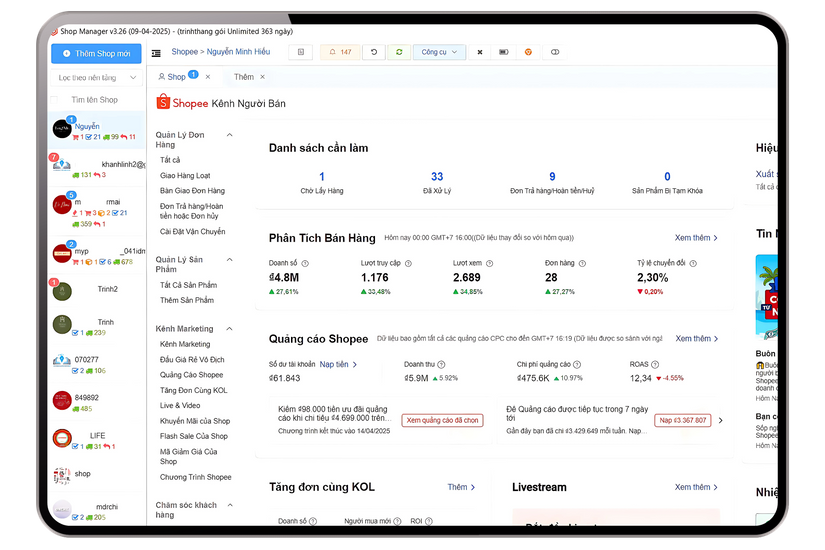Check the select-all box beside Tìm tên Shop
Viewport: 825px width, 550px height.
(54, 100)
